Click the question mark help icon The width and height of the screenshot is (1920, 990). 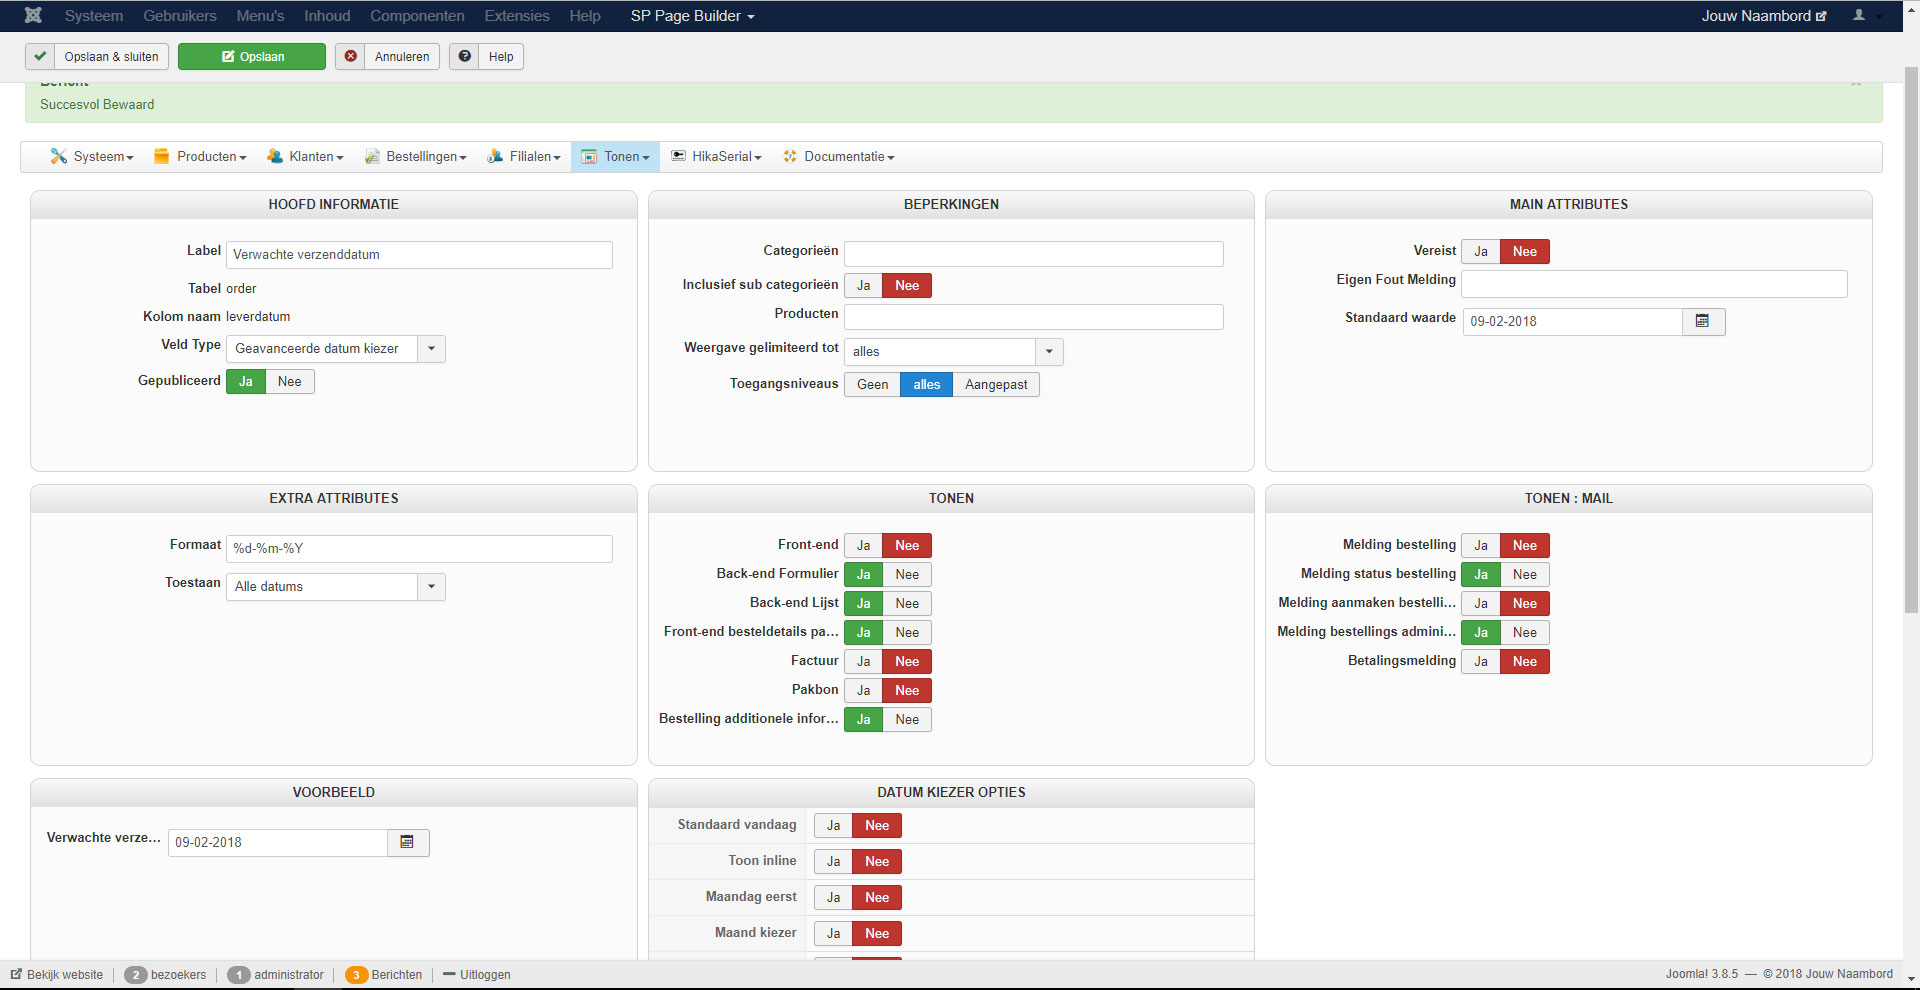coord(465,57)
